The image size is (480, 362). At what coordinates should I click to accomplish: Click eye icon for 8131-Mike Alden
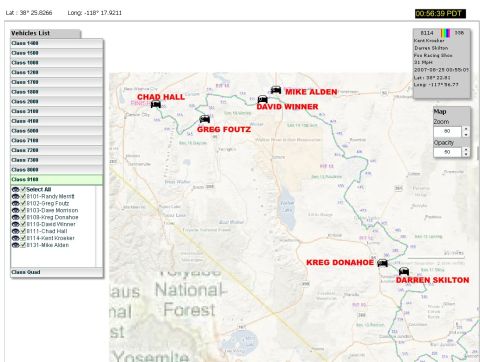[x=15, y=245]
